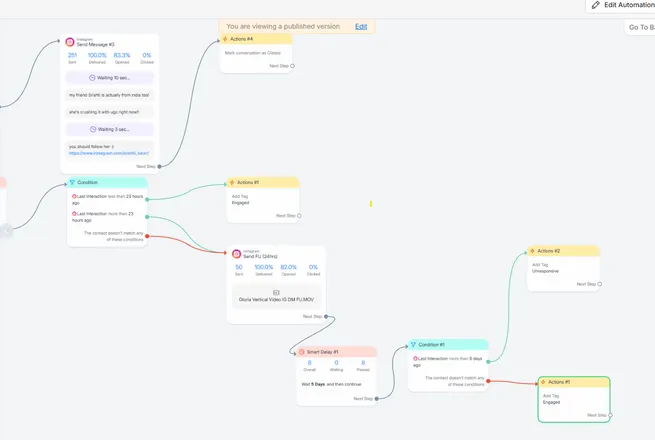Click Next Step connector of Actions #4

292,66
